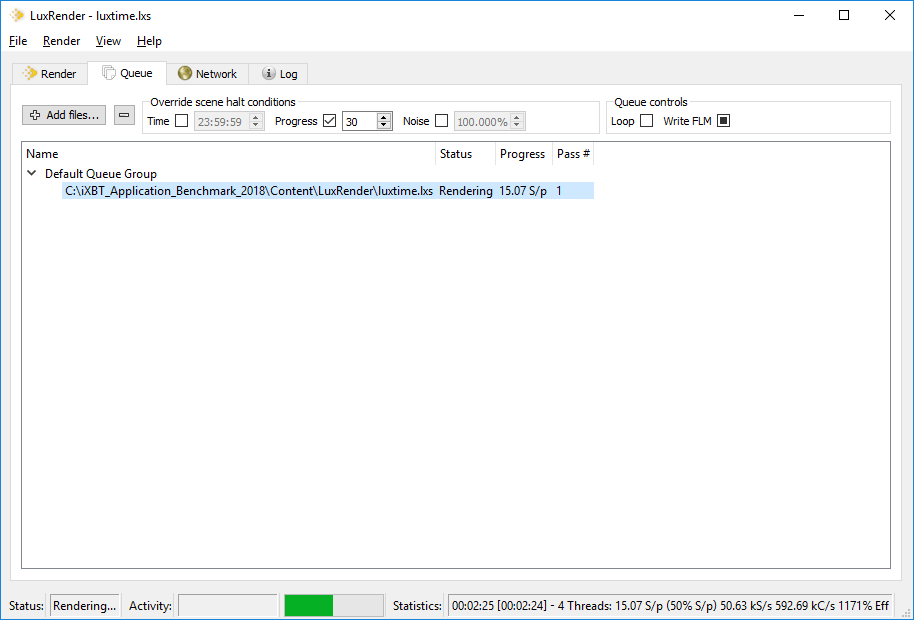Click the Name column header
914x620 pixels.
(x=230, y=154)
